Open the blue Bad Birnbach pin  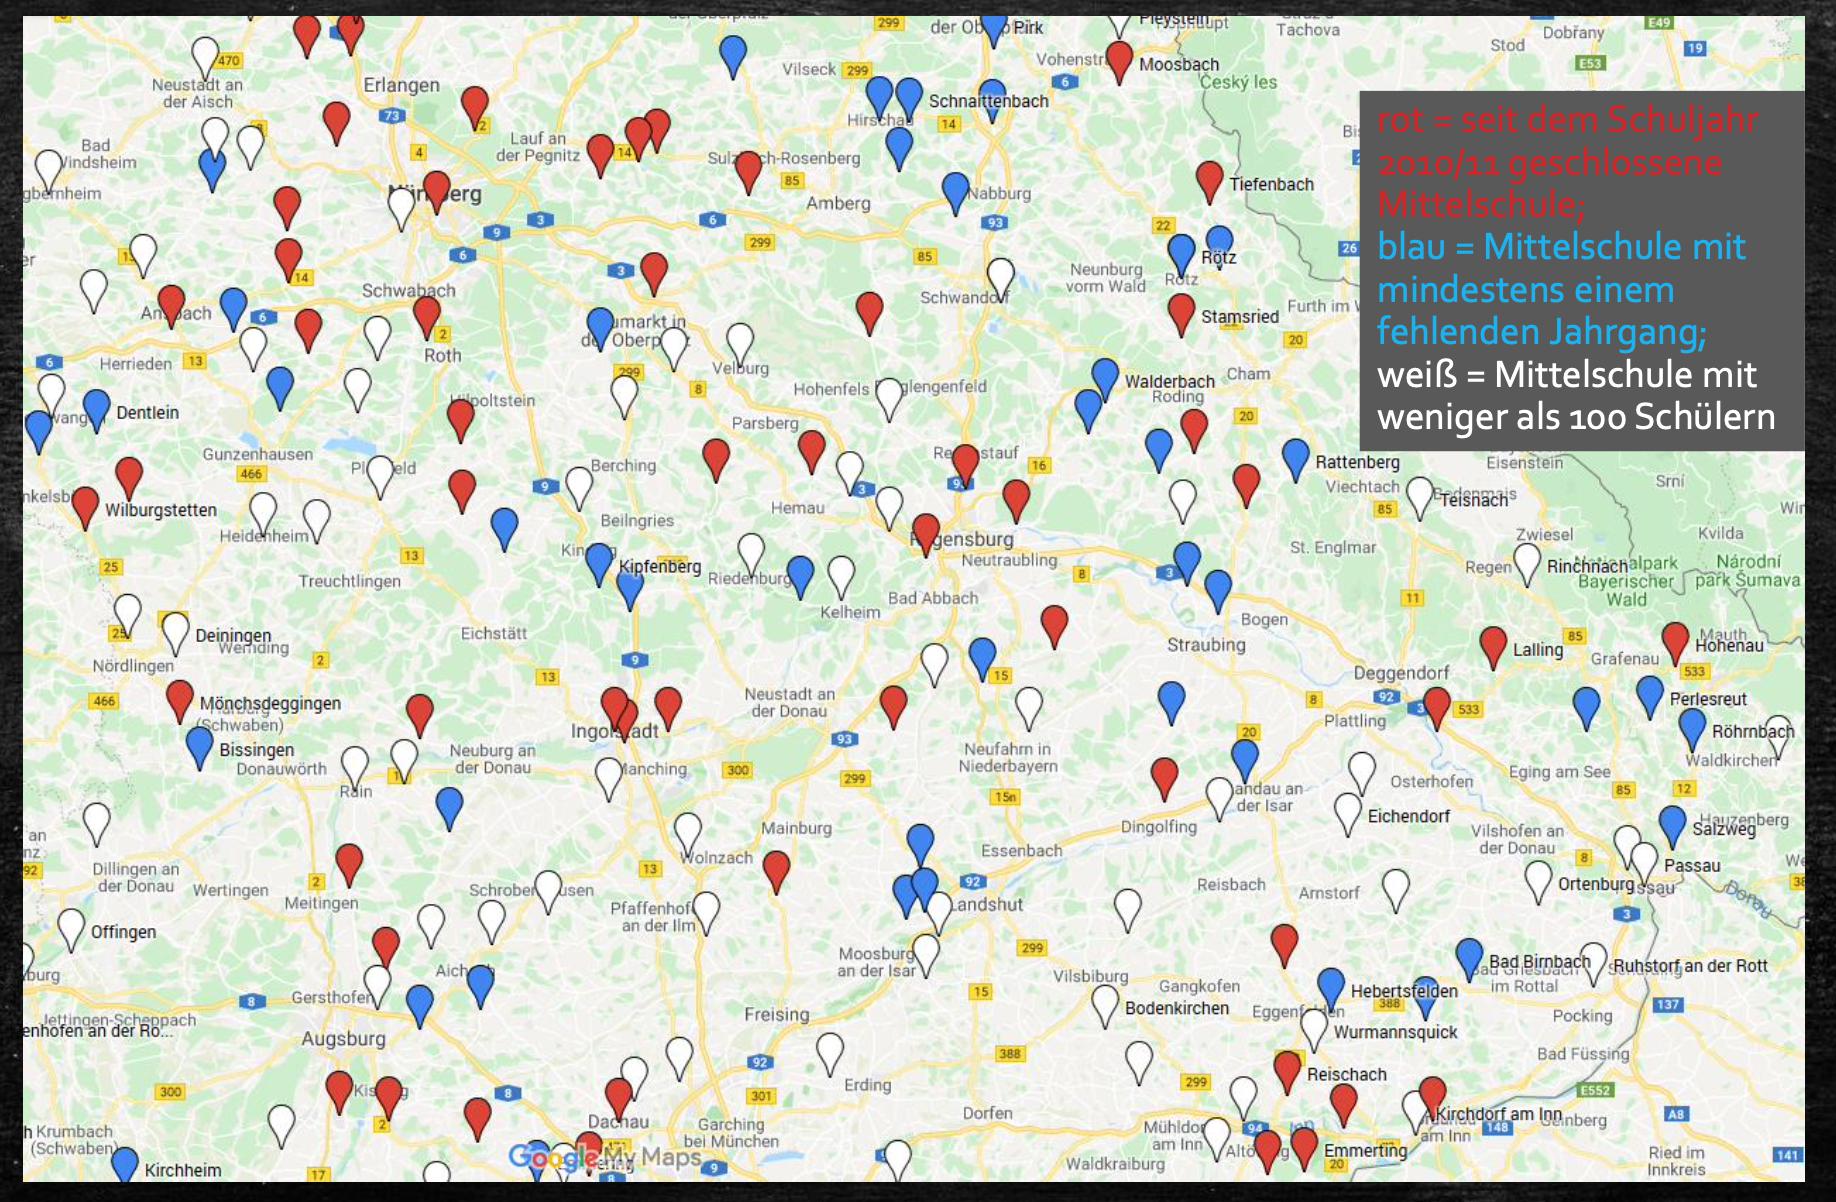point(1469,959)
